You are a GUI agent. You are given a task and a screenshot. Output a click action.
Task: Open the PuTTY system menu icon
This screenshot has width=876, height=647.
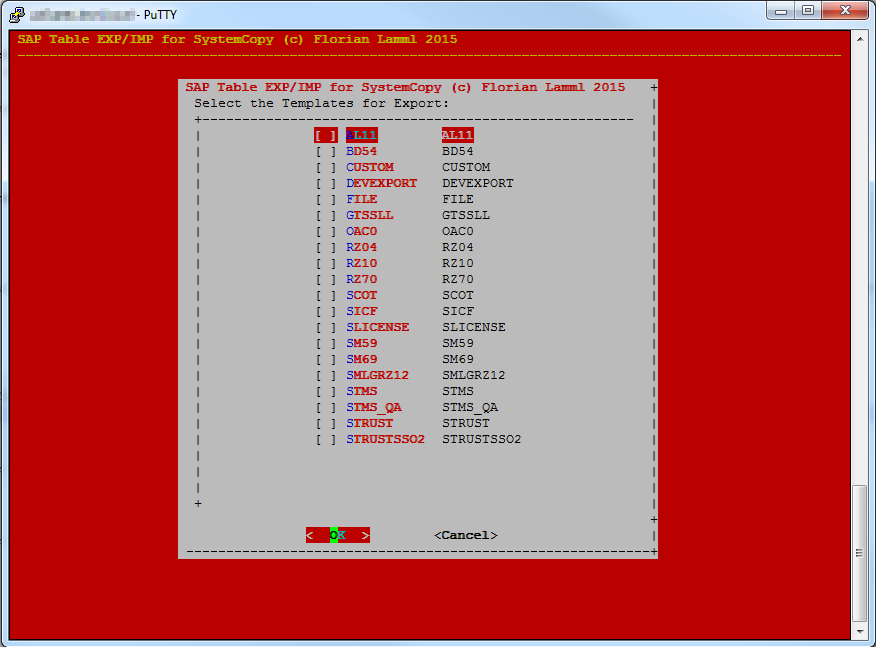17,14
